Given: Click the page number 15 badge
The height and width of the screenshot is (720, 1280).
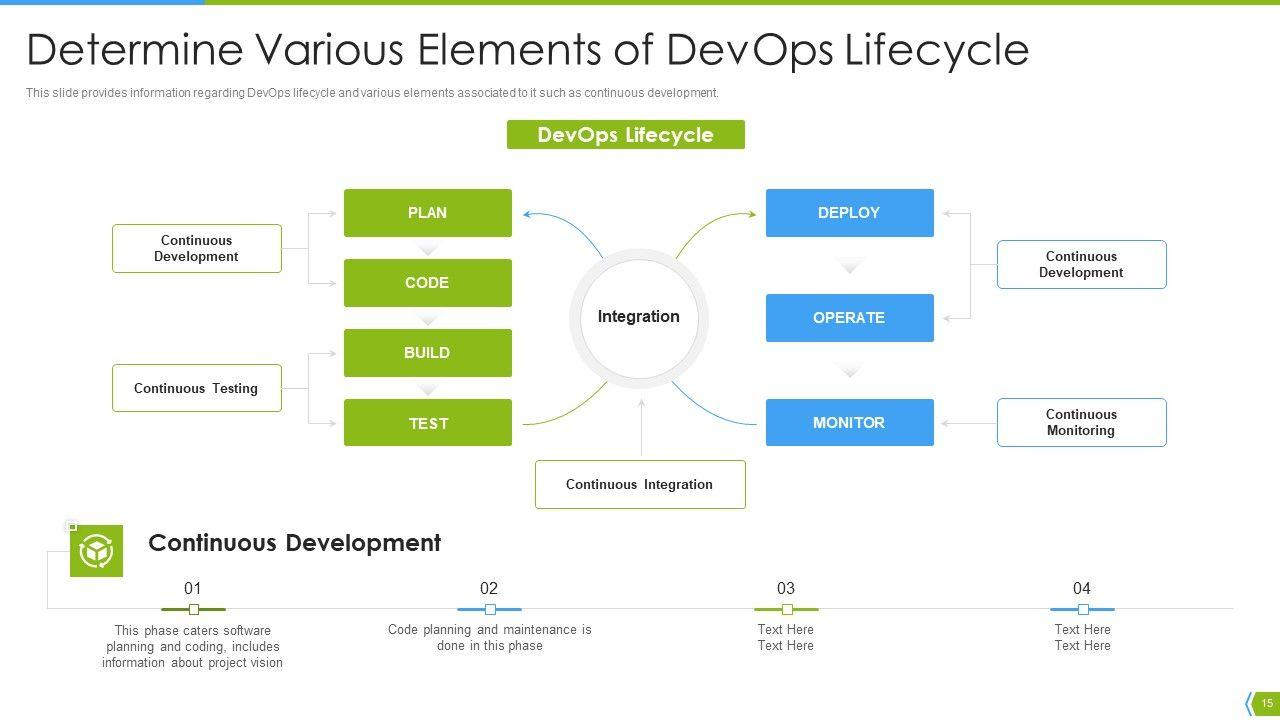Looking at the screenshot, I should 1266,703.
